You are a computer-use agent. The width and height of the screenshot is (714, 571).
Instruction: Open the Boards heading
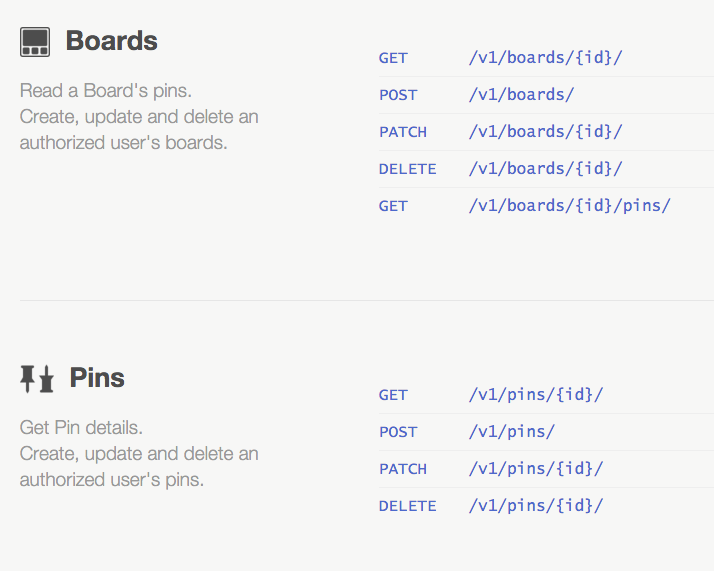(x=112, y=41)
